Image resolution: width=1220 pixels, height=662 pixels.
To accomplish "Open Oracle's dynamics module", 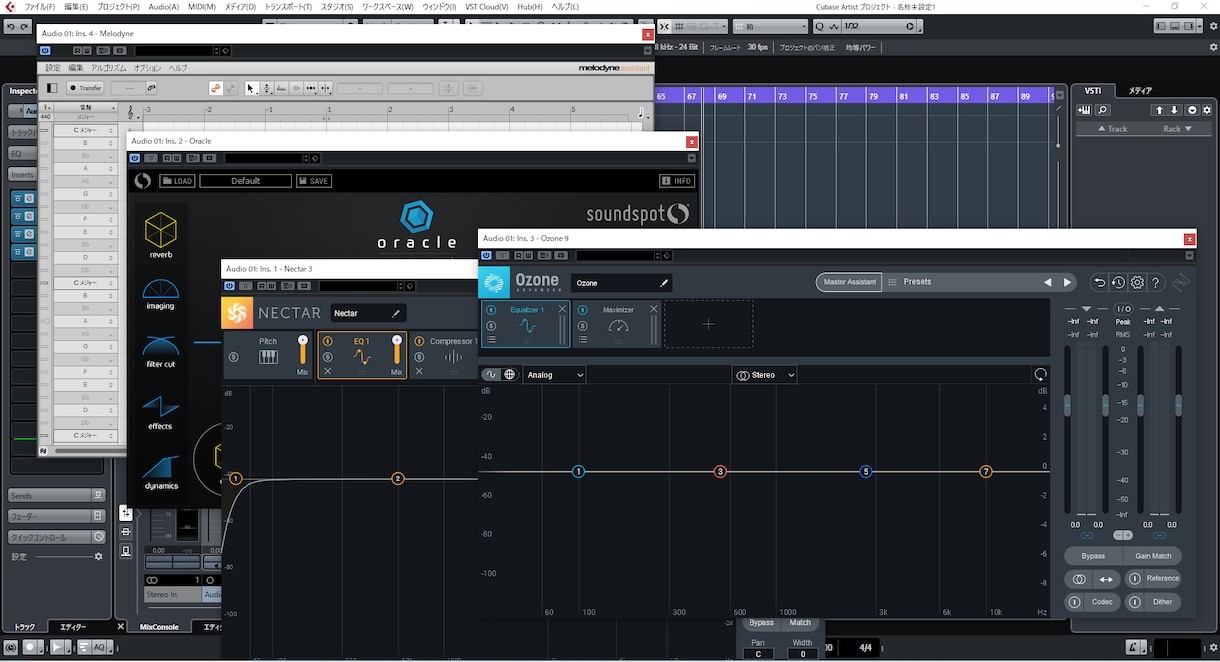I will [x=160, y=472].
